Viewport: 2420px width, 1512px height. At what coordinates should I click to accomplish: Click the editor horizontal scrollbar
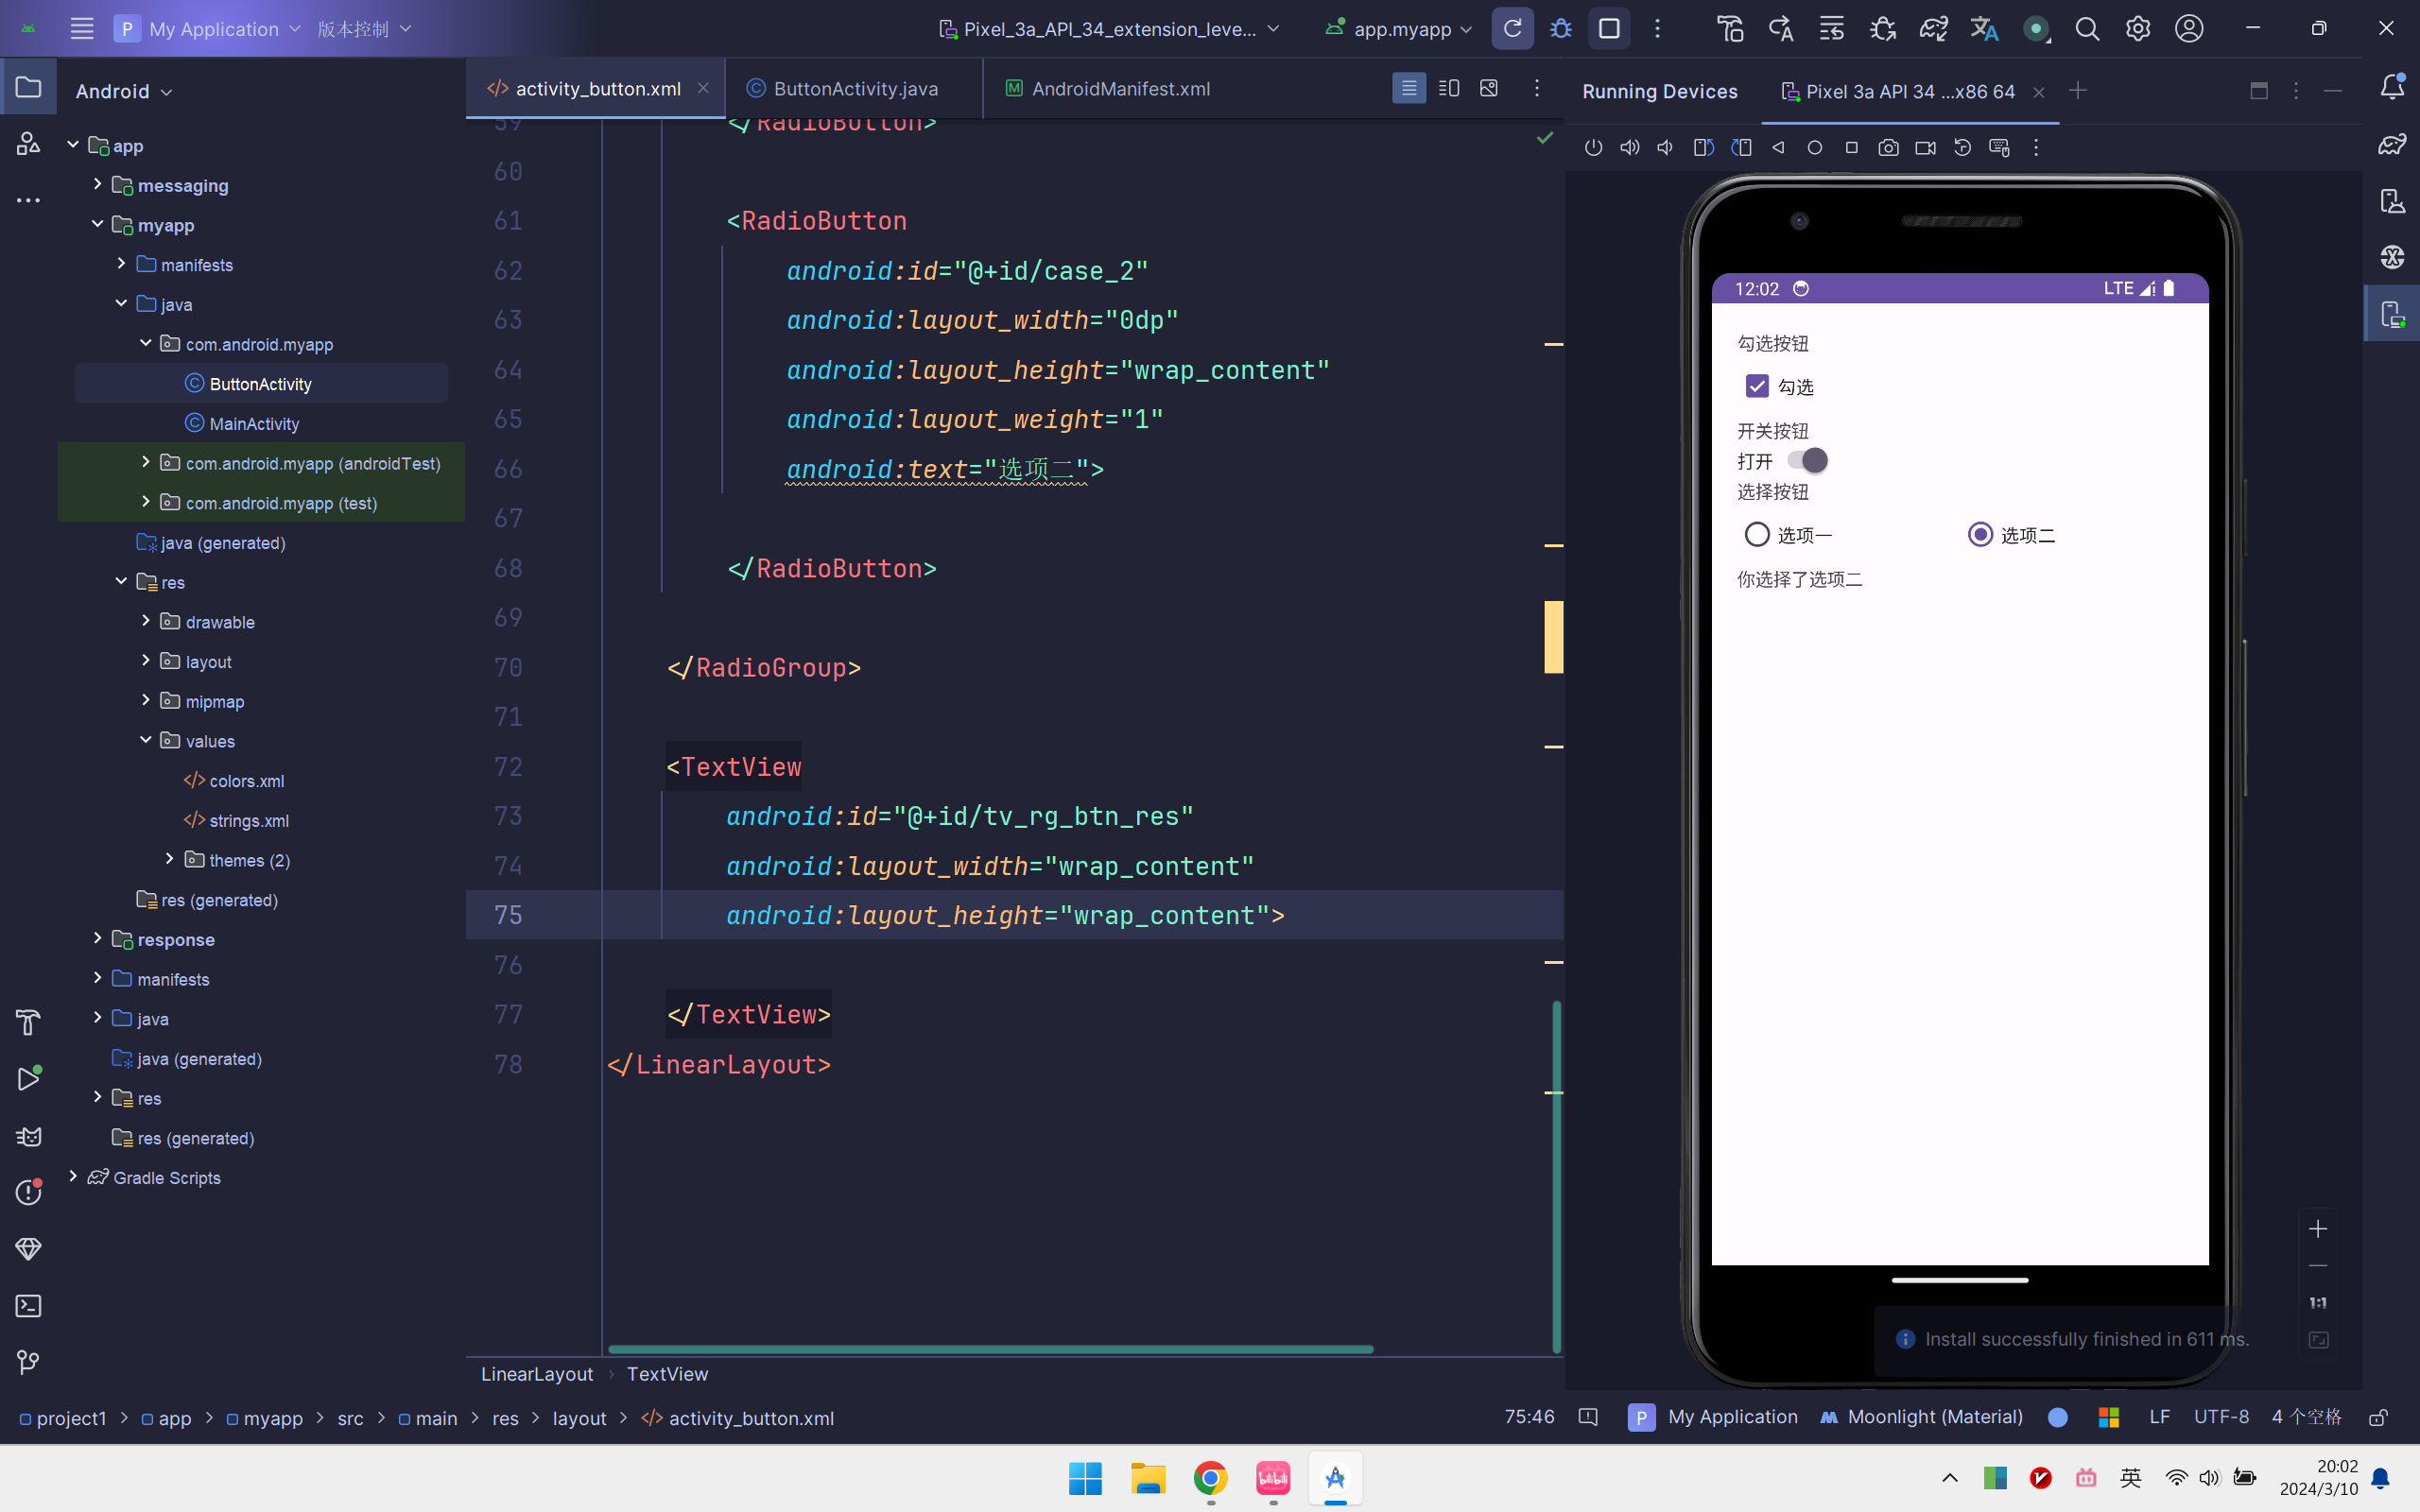(991, 1349)
